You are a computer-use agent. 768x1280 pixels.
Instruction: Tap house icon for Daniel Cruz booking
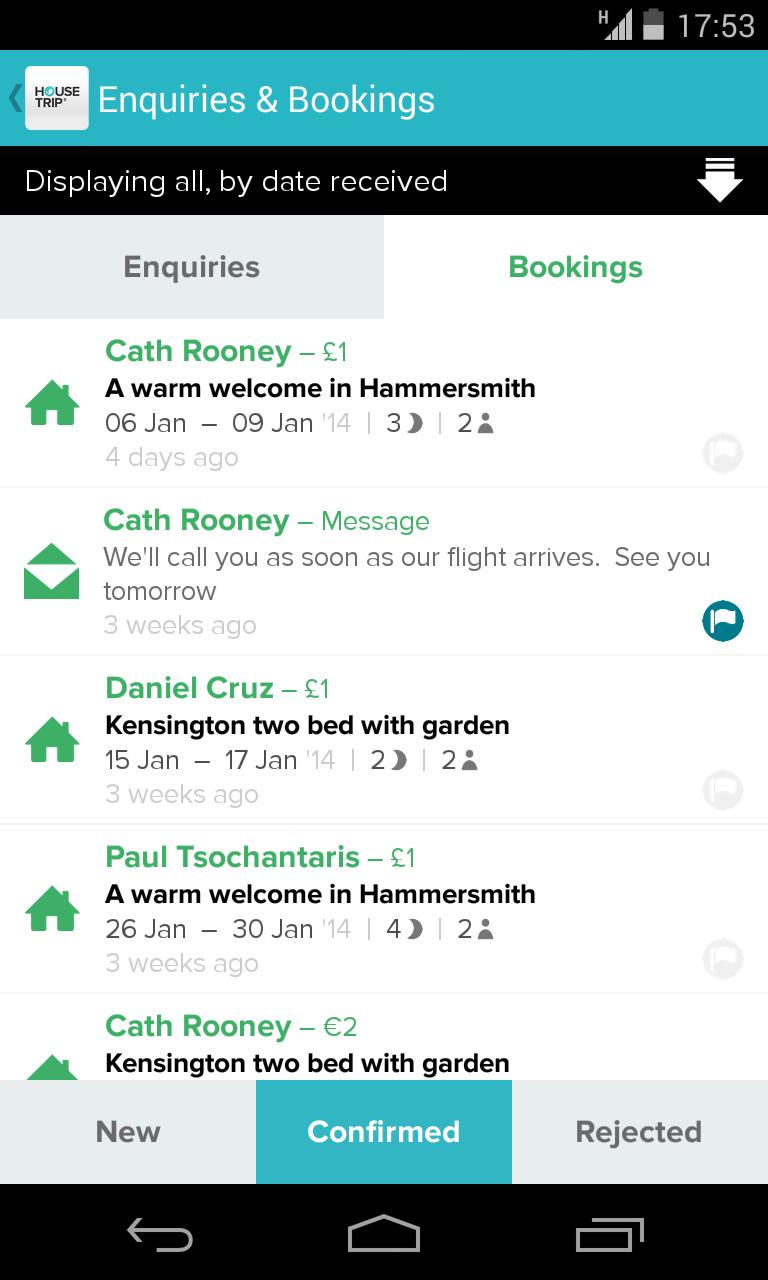tap(52, 741)
